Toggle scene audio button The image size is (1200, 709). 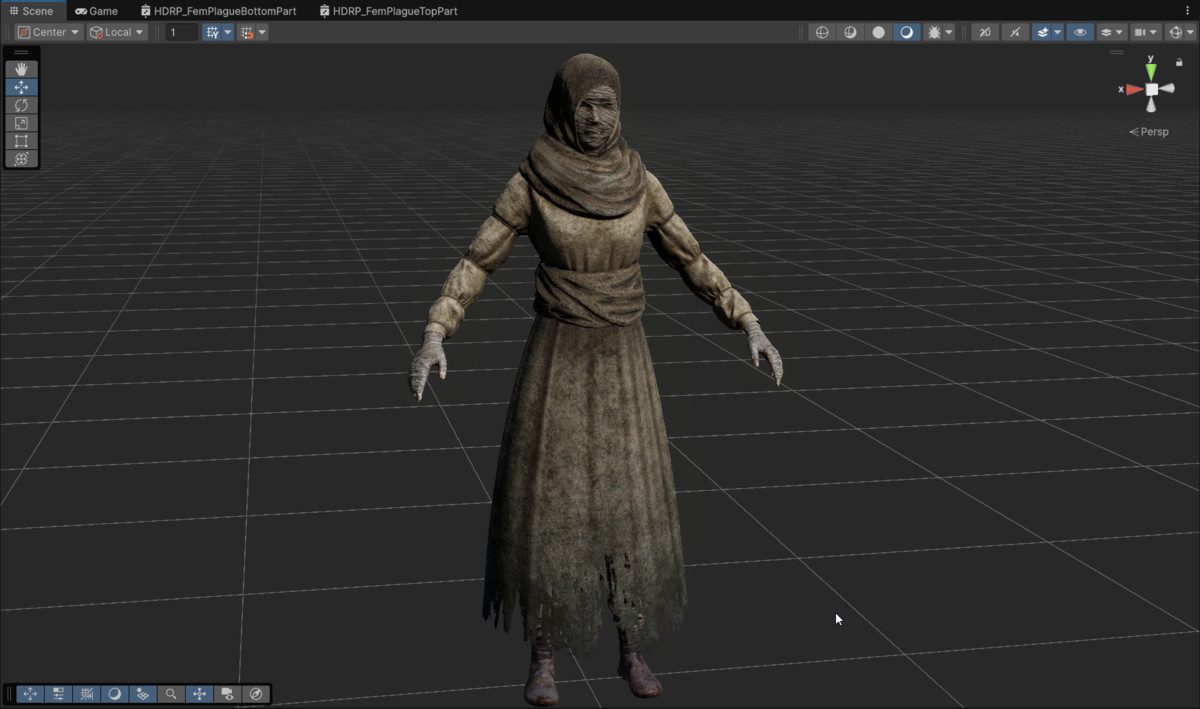pos(1015,32)
